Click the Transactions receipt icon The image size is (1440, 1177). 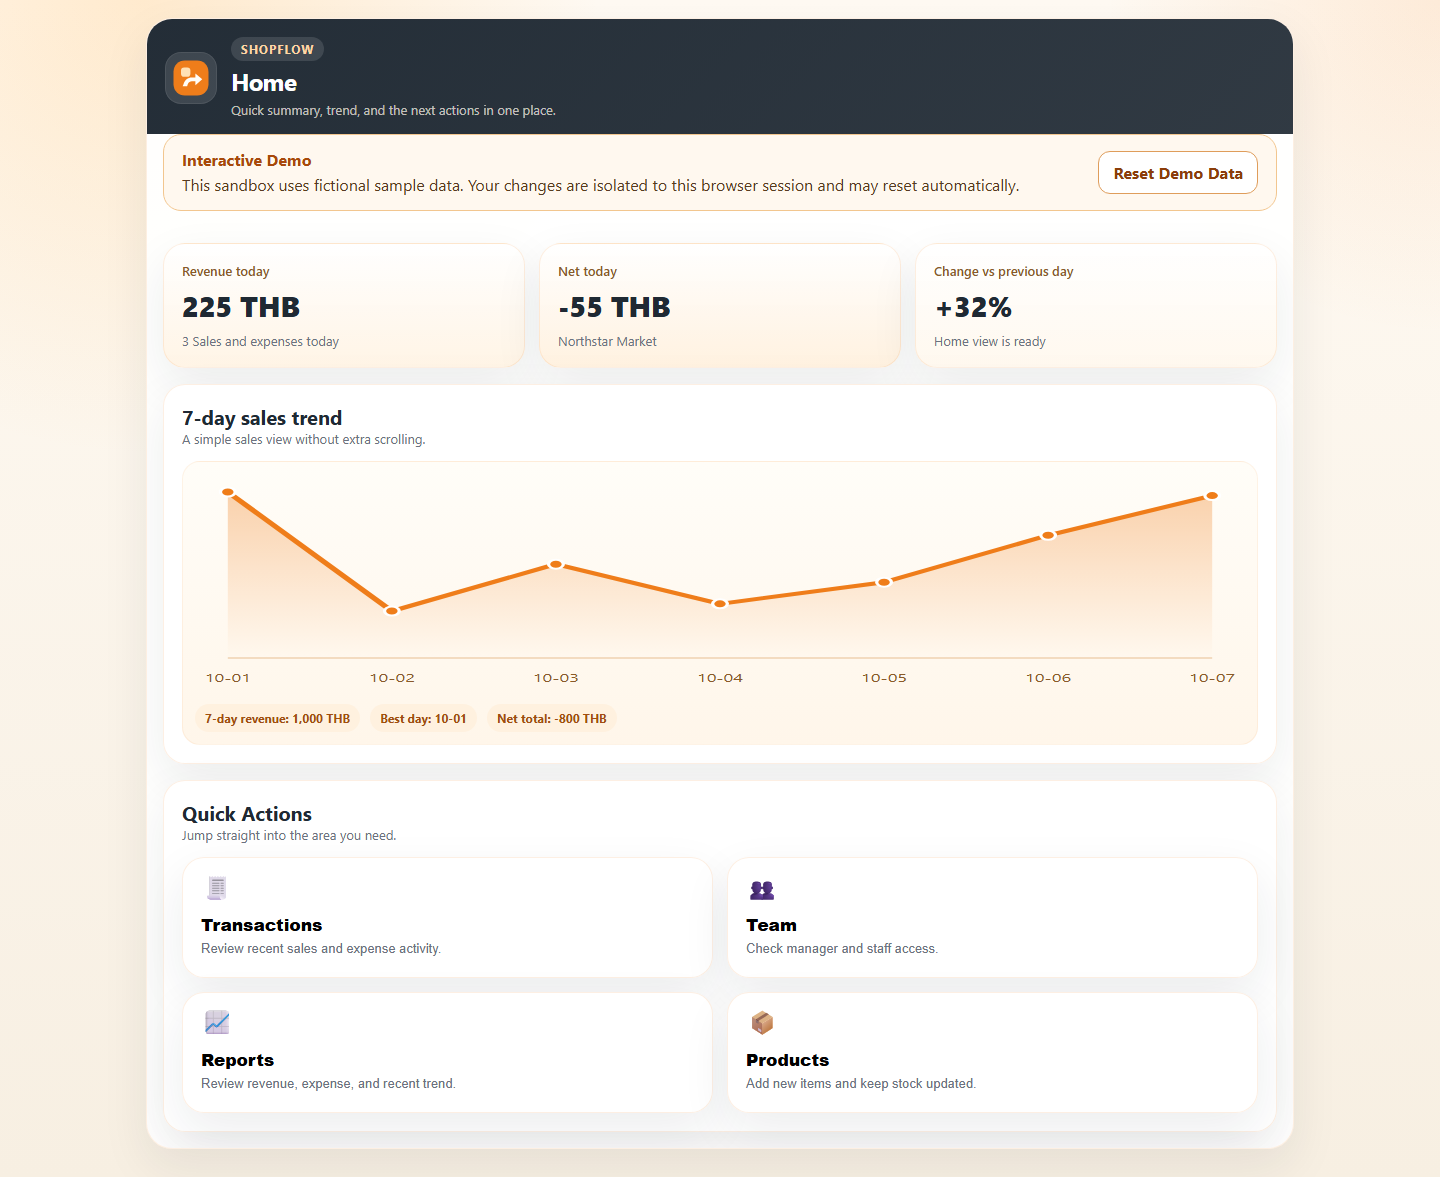[217, 888]
